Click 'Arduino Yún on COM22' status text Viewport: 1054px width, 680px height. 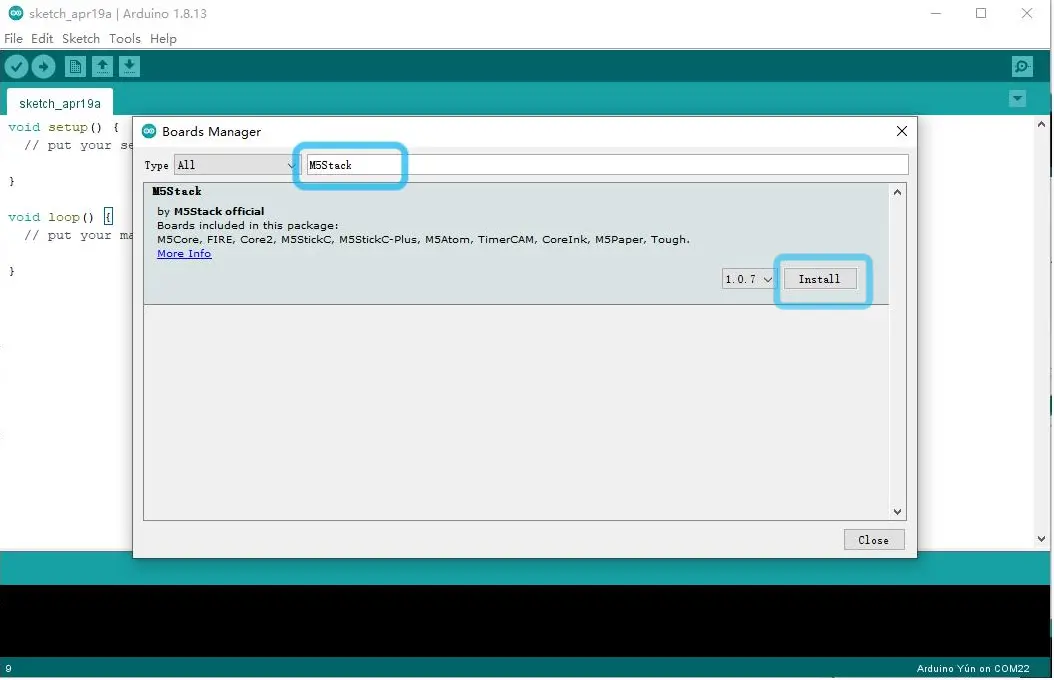(x=973, y=669)
